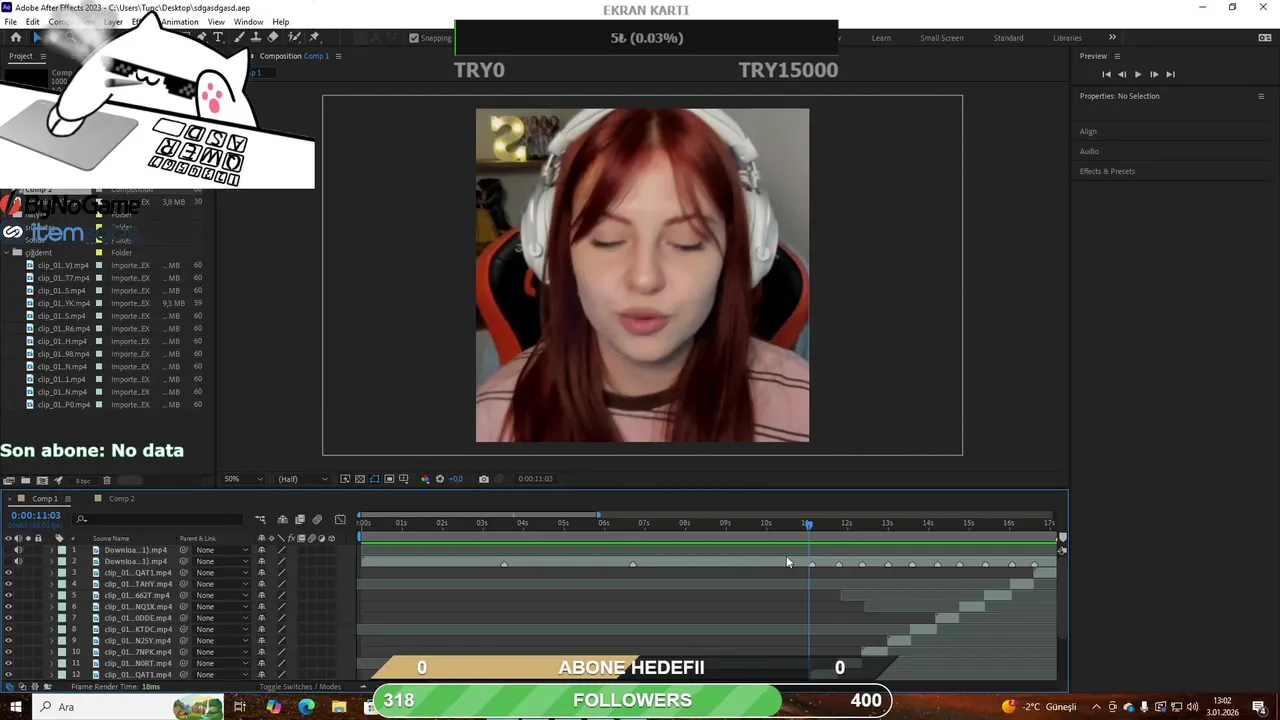Hide layer 11 clip N0RT with eye icon
This screenshot has height=720, width=1280.
pyautogui.click(x=8, y=663)
